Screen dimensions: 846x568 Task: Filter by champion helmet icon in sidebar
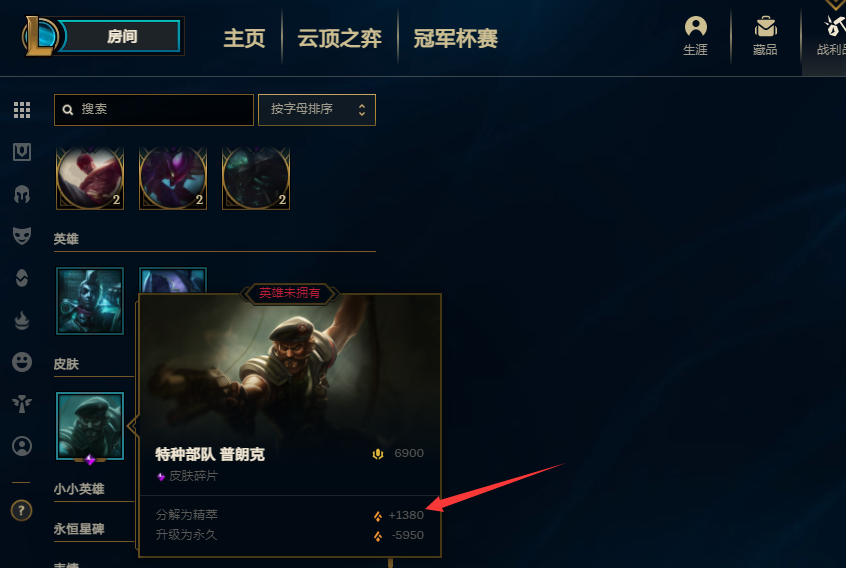(22, 194)
